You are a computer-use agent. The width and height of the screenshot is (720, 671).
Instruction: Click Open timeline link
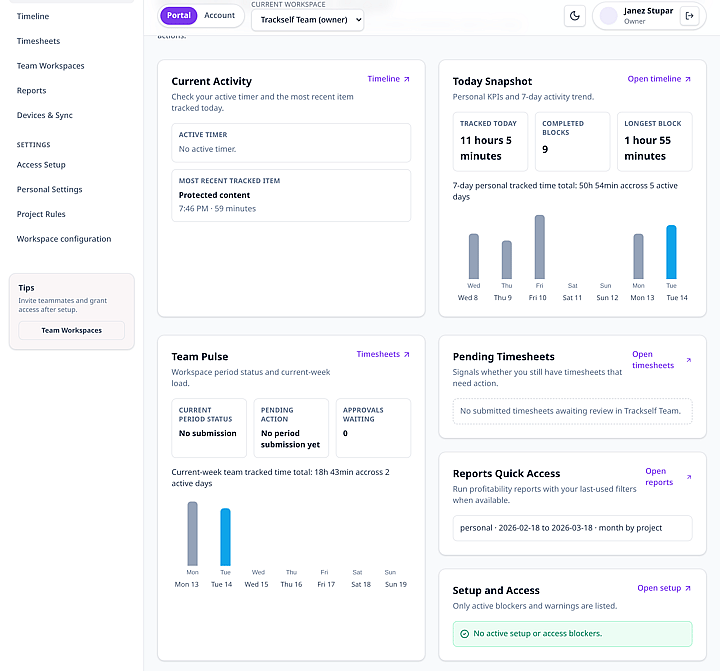pyautogui.click(x=659, y=79)
